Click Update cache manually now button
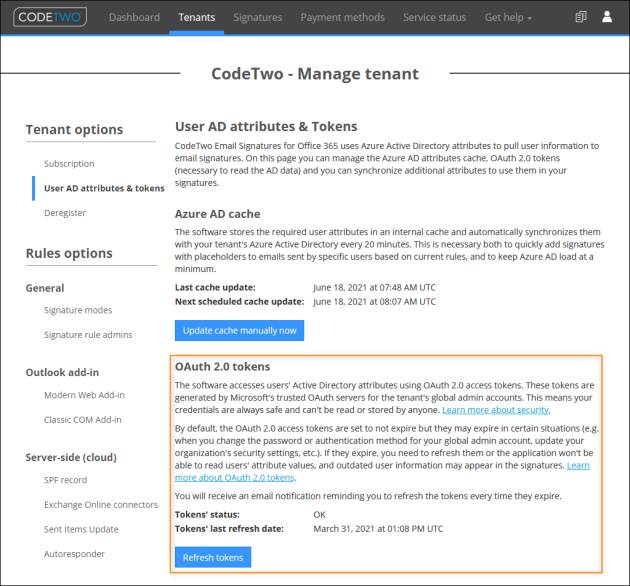Viewport: 630px width, 586px height. [239, 330]
